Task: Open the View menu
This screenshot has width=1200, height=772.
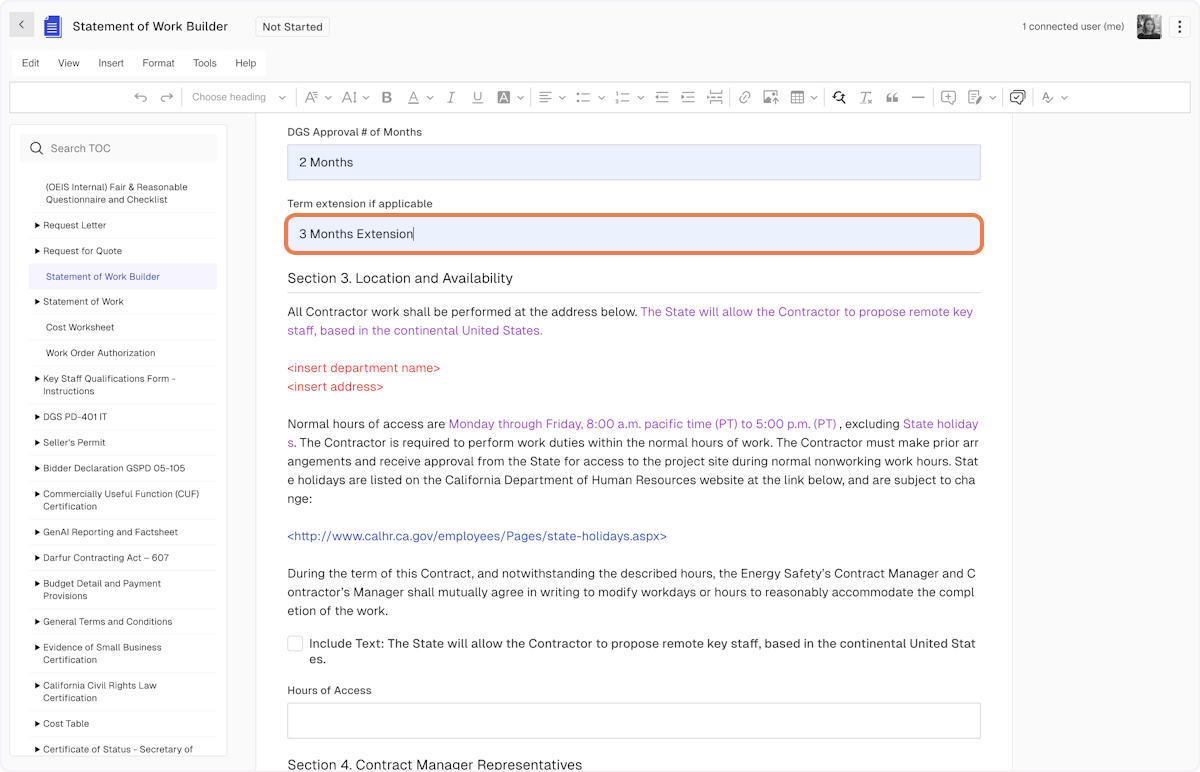Action: coord(69,63)
